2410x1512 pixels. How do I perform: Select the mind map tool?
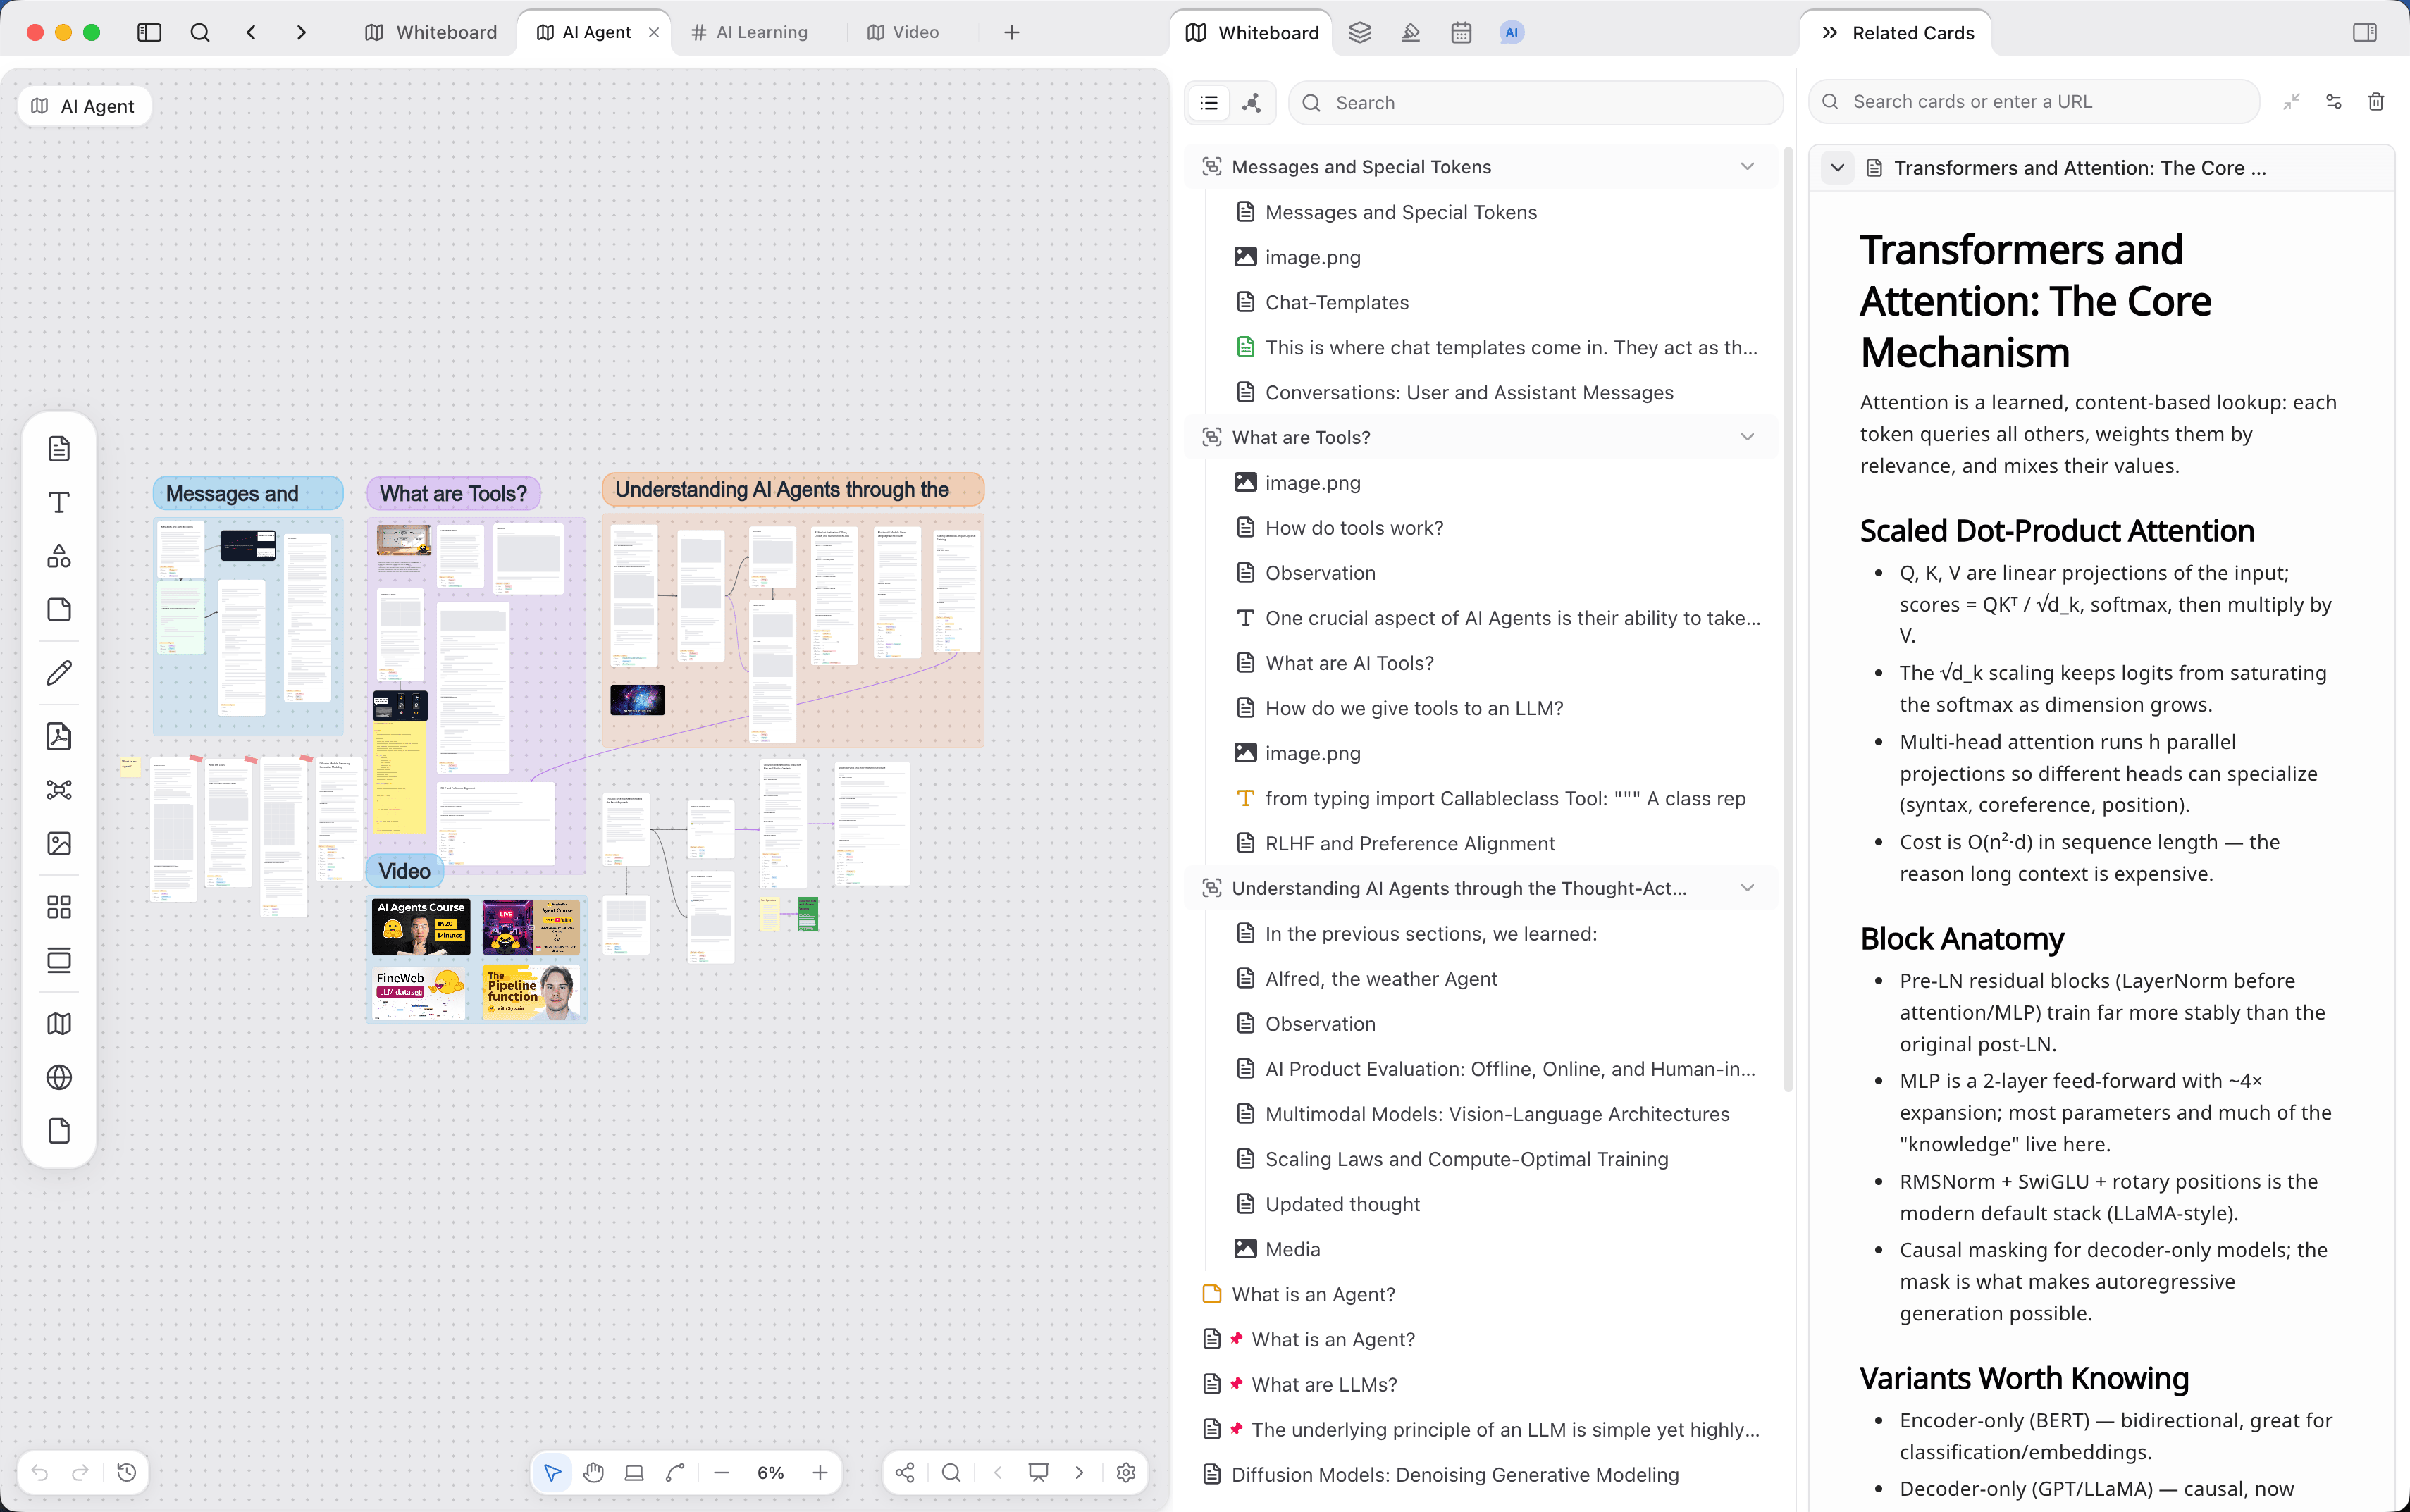point(59,790)
